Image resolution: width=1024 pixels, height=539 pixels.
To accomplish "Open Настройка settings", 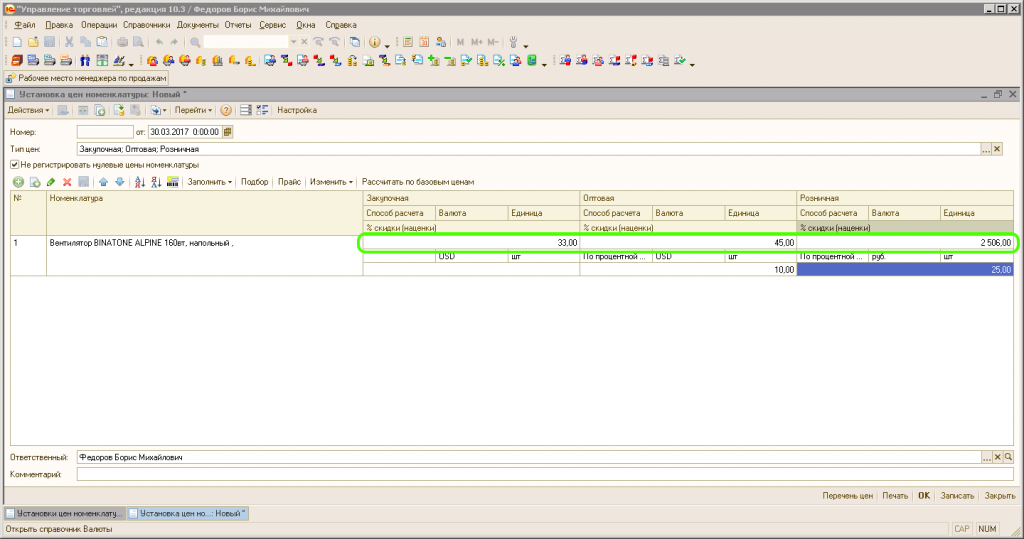I will tap(296, 110).
